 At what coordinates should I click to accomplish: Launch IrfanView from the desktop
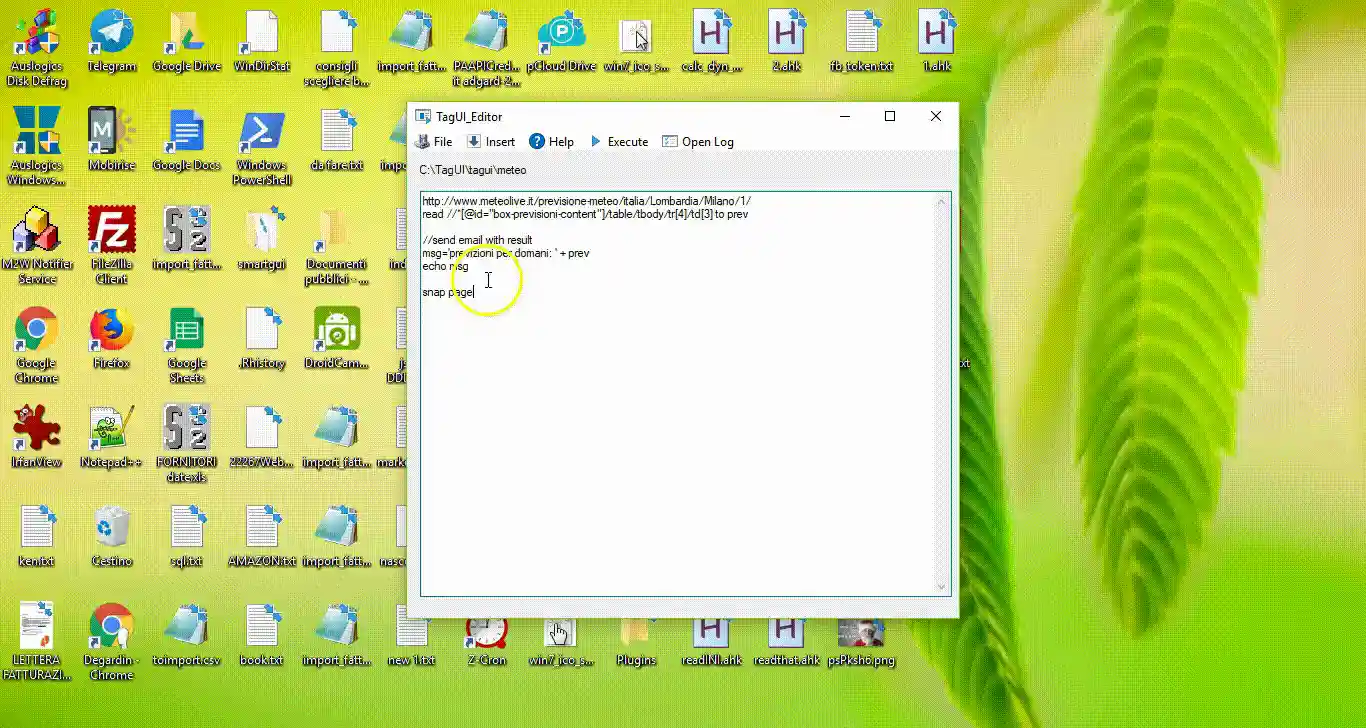click(x=36, y=425)
